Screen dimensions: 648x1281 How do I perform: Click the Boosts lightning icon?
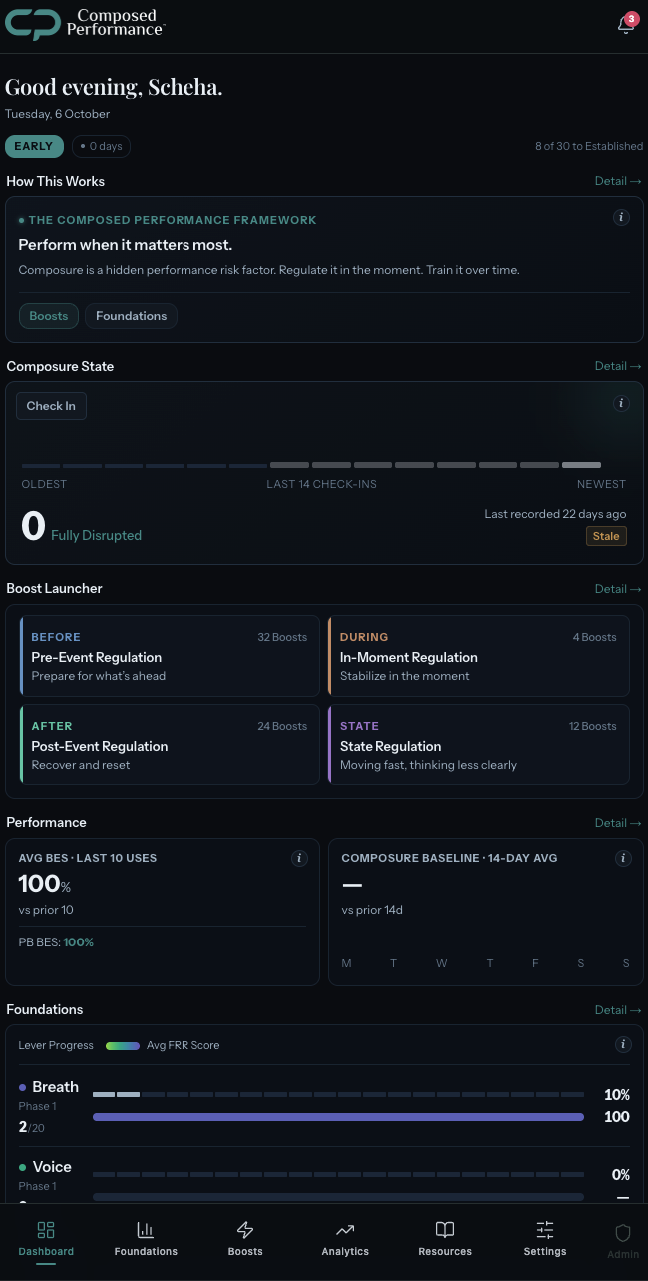coord(245,1230)
